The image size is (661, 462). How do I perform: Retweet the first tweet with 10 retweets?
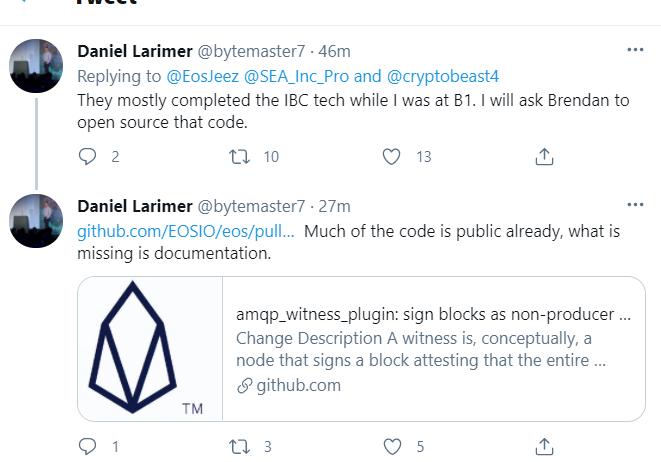point(240,156)
